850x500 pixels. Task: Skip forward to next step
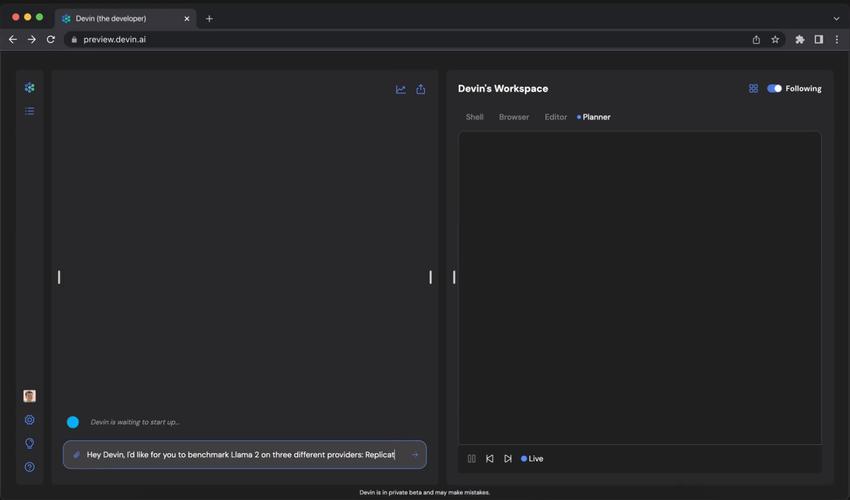point(508,459)
